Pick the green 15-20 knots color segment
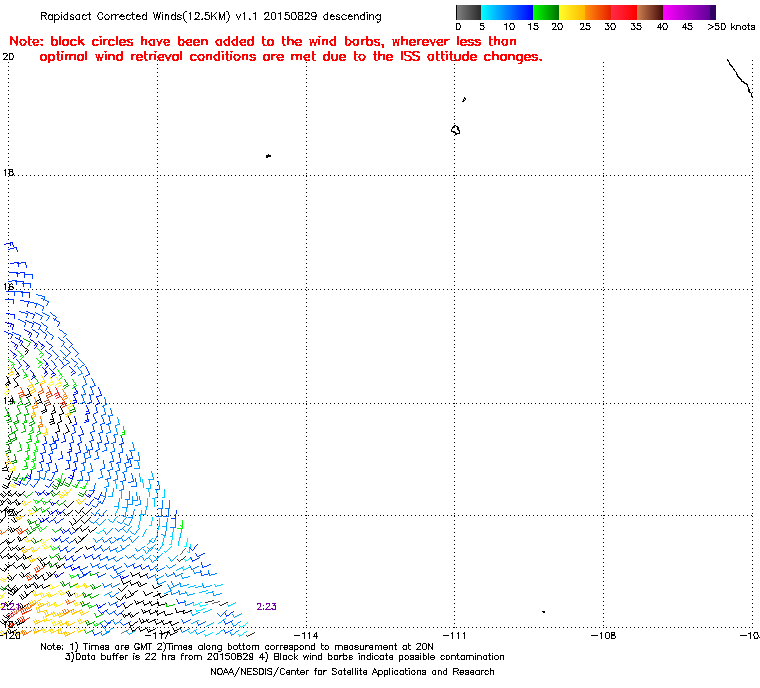The height and width of the screenshot is (688, 760). pos(546,12)
